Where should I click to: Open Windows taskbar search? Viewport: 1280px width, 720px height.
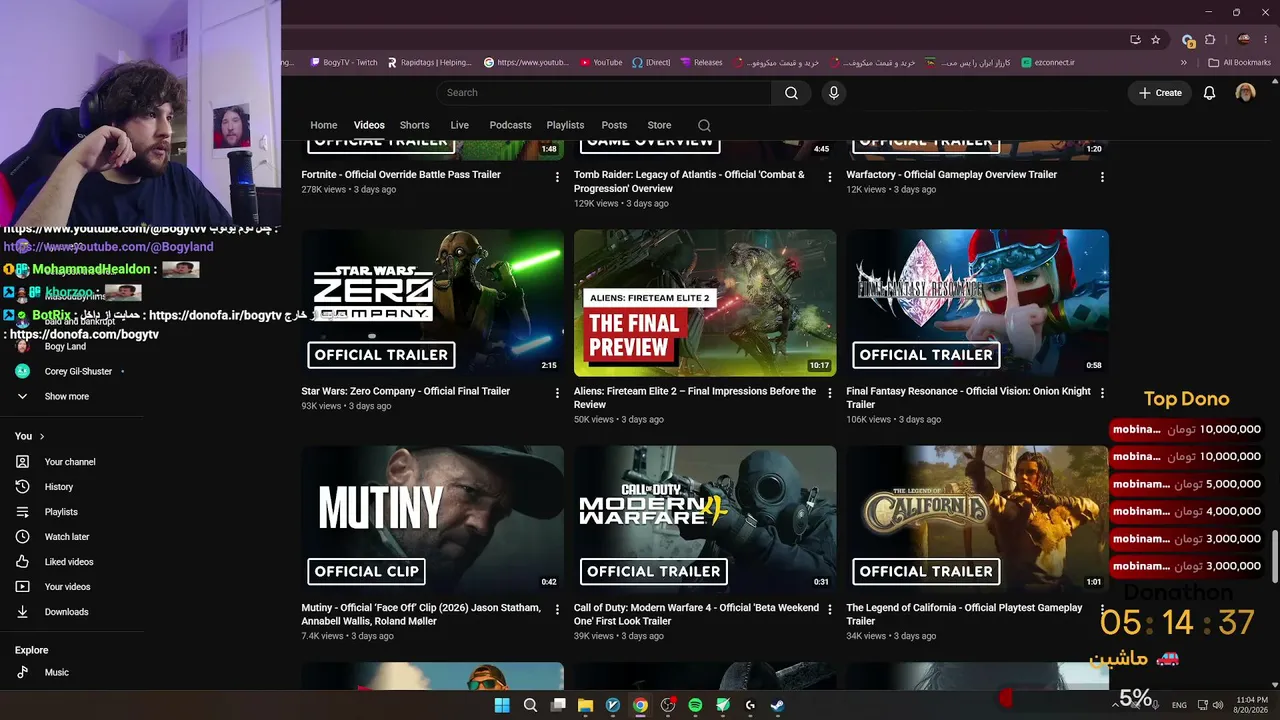tap(530, 705)
